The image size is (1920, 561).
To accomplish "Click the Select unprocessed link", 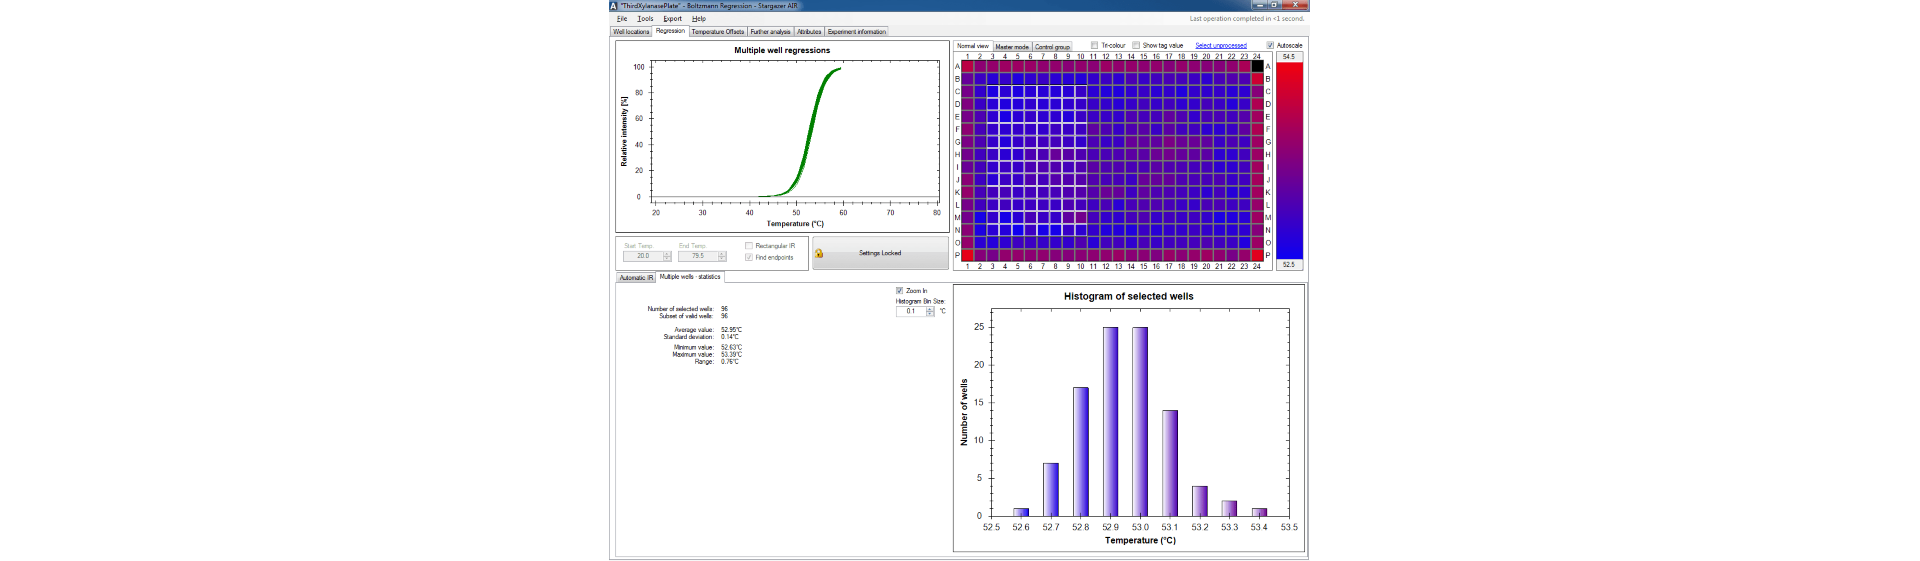I will 1220,46.
